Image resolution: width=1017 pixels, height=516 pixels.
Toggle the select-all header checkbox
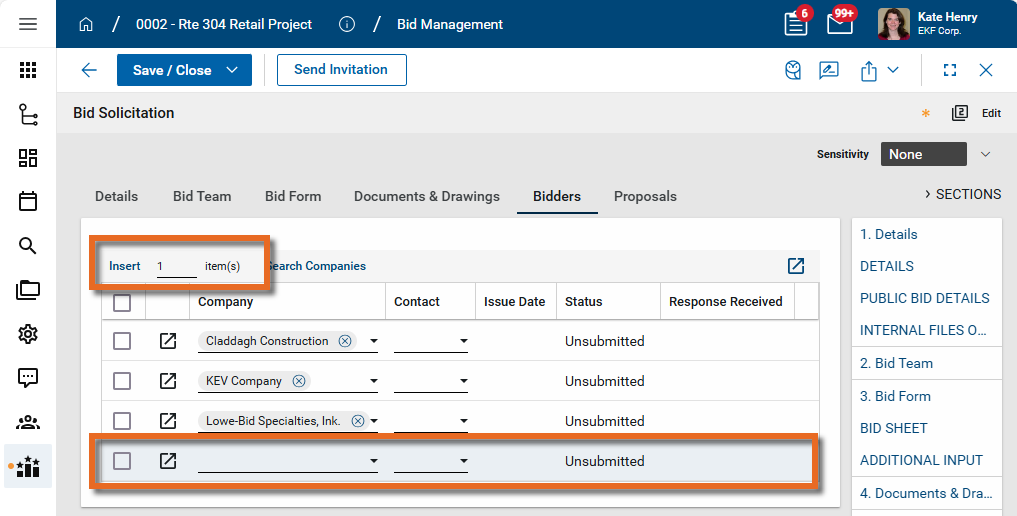[122, 302]
